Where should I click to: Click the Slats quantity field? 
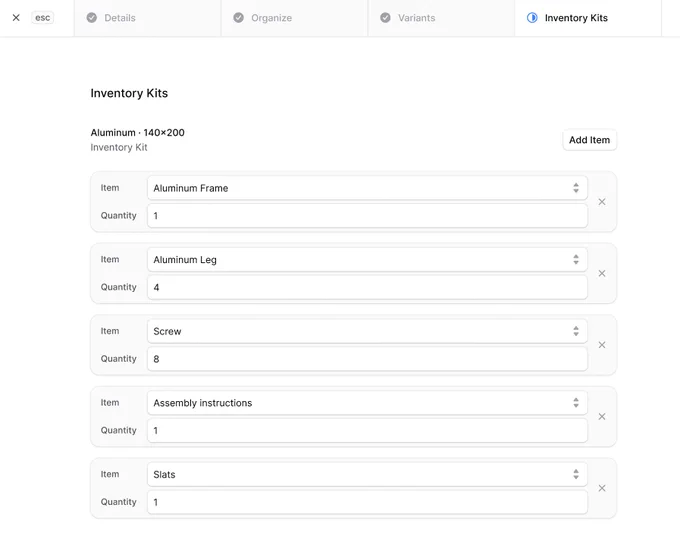click(x=367, y=502)
